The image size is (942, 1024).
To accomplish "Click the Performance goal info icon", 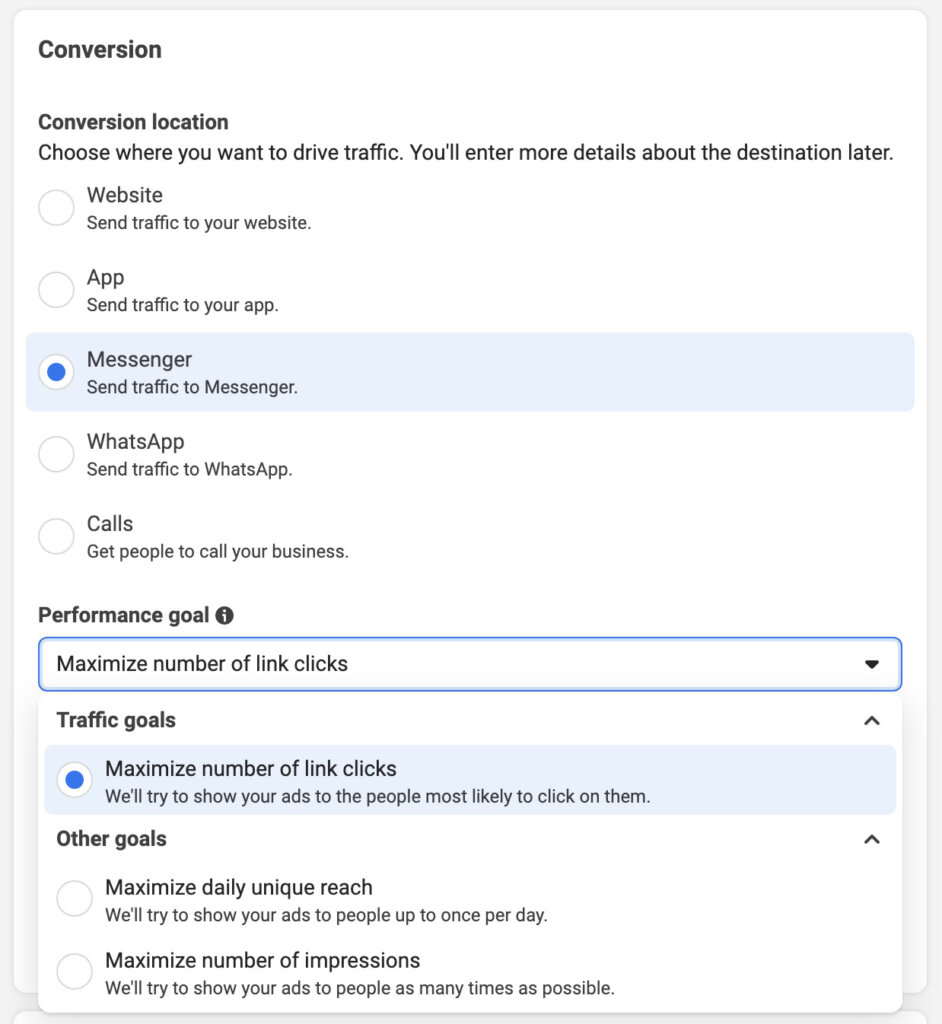I will pos(226,616).
